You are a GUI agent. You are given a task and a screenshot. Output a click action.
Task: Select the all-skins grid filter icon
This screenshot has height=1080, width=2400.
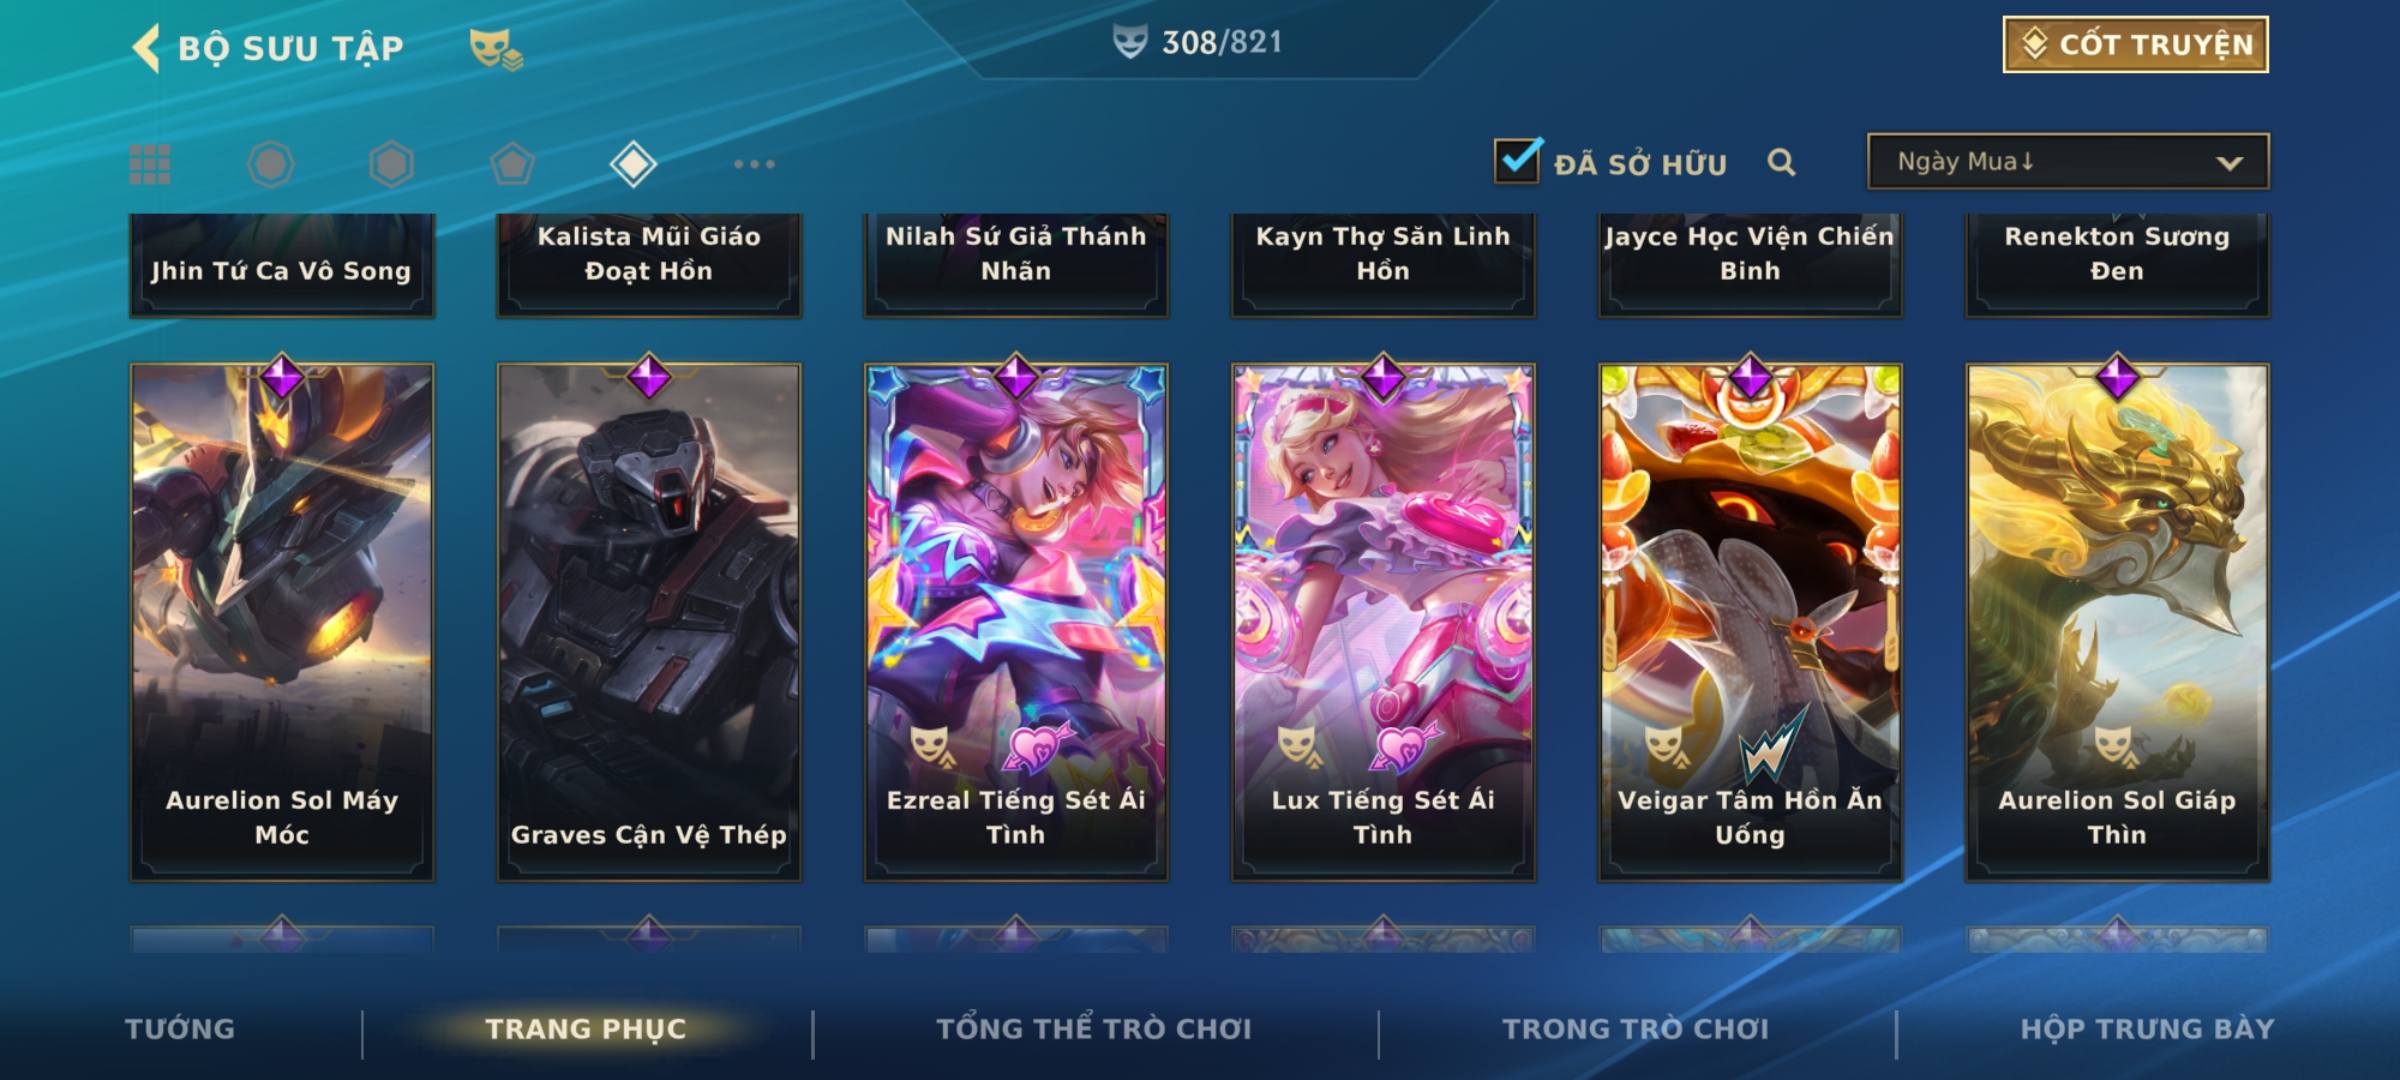pyautogui.click(x=150, y=164)
